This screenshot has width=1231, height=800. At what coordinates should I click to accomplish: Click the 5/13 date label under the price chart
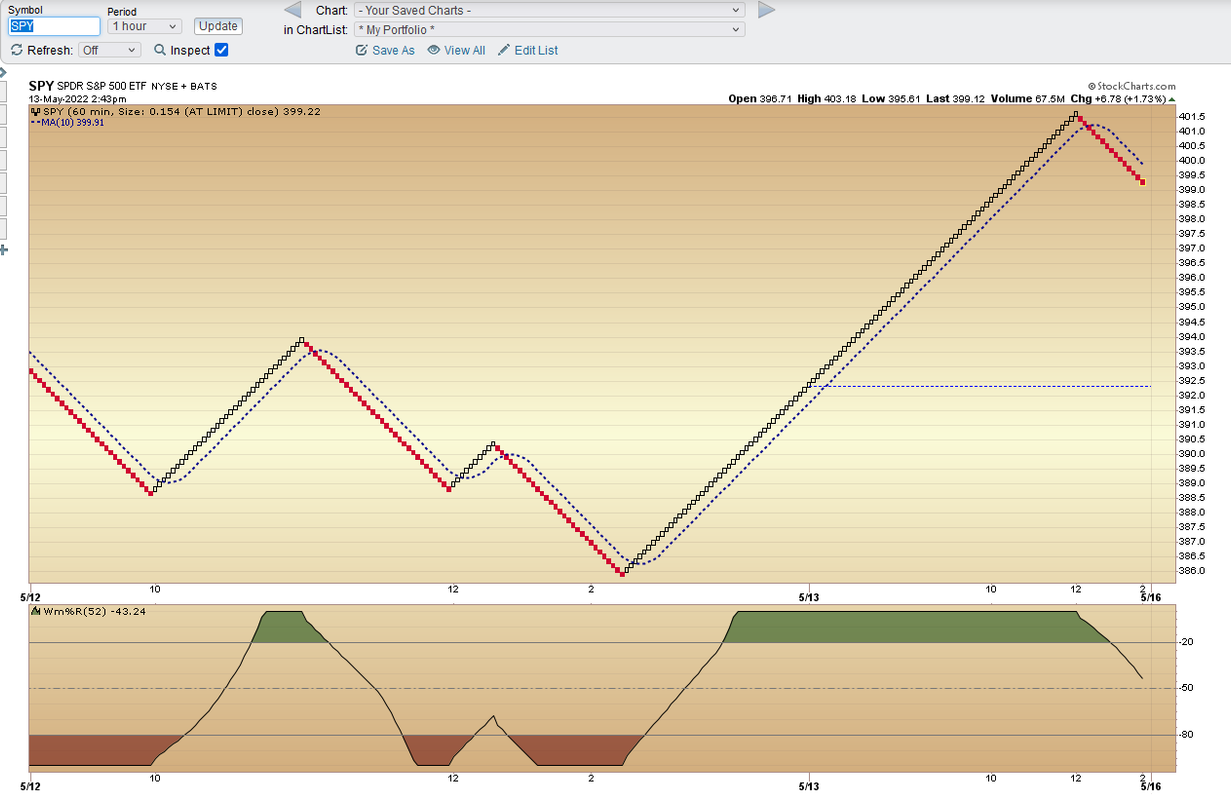pyautogui.click(x=808, y=596)
